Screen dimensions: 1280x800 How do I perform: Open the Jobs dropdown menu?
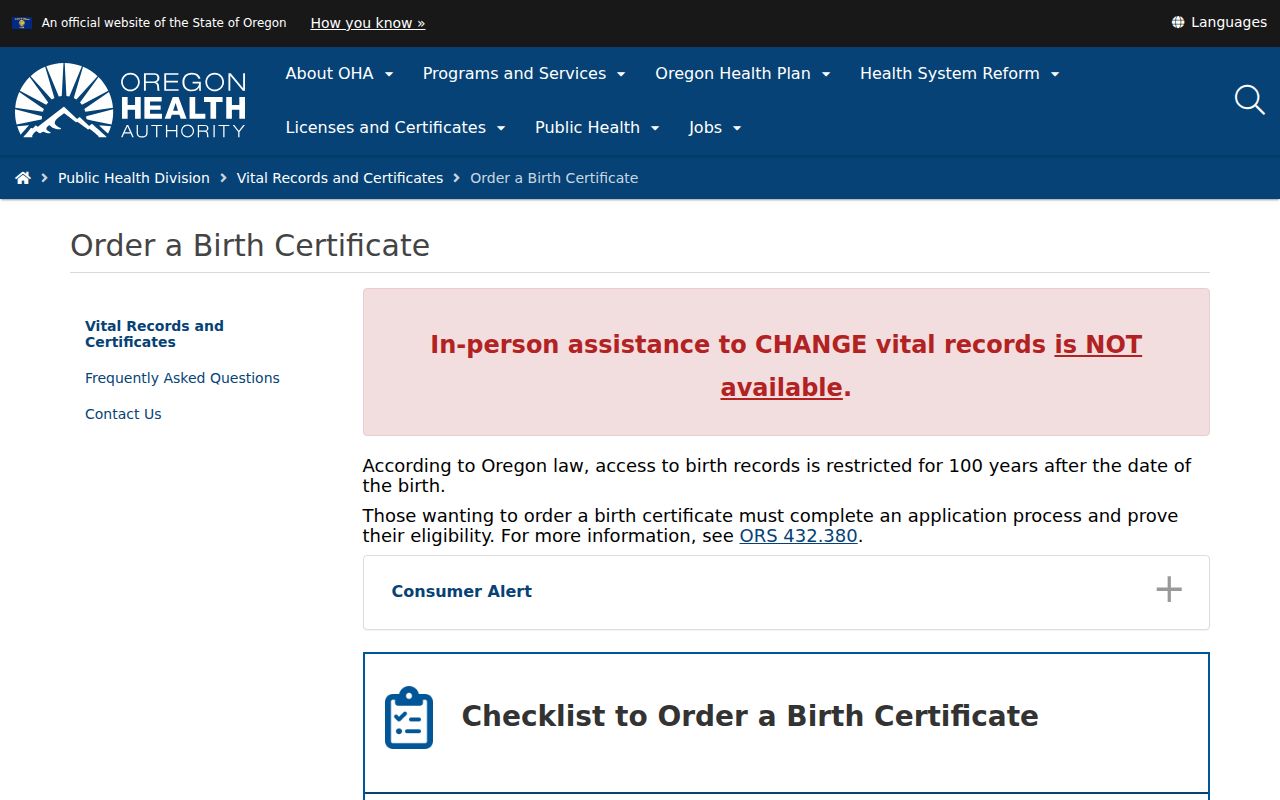(715, 127)
